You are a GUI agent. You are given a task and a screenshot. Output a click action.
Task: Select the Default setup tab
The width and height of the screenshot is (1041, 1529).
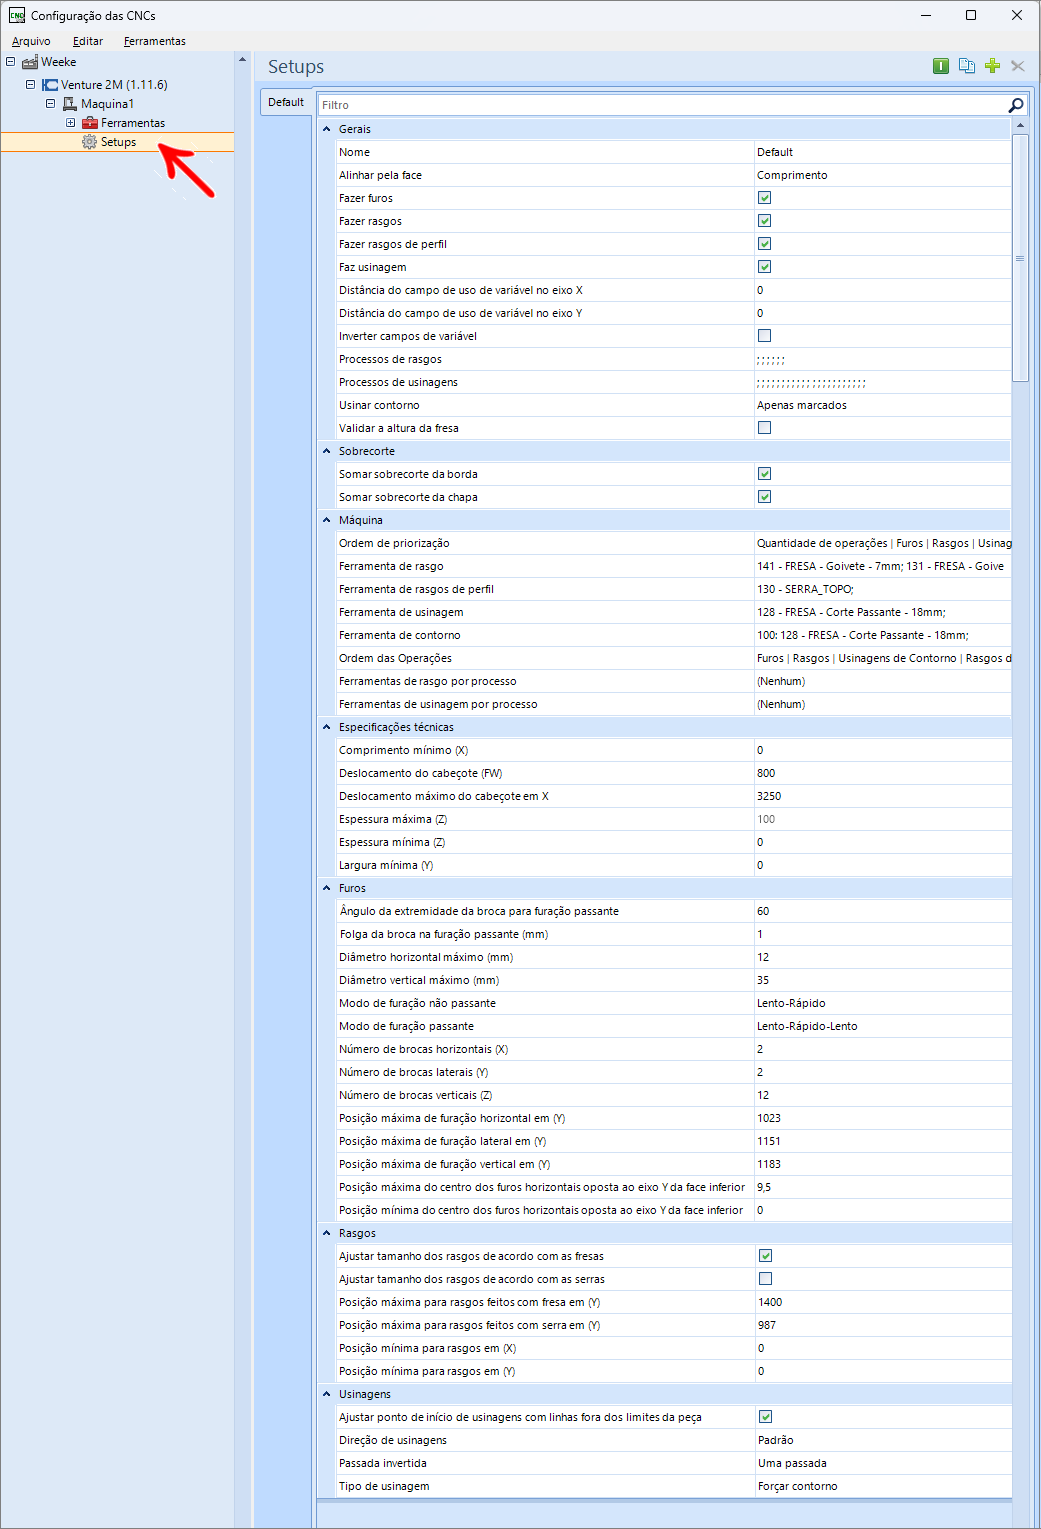coord(286,102)
